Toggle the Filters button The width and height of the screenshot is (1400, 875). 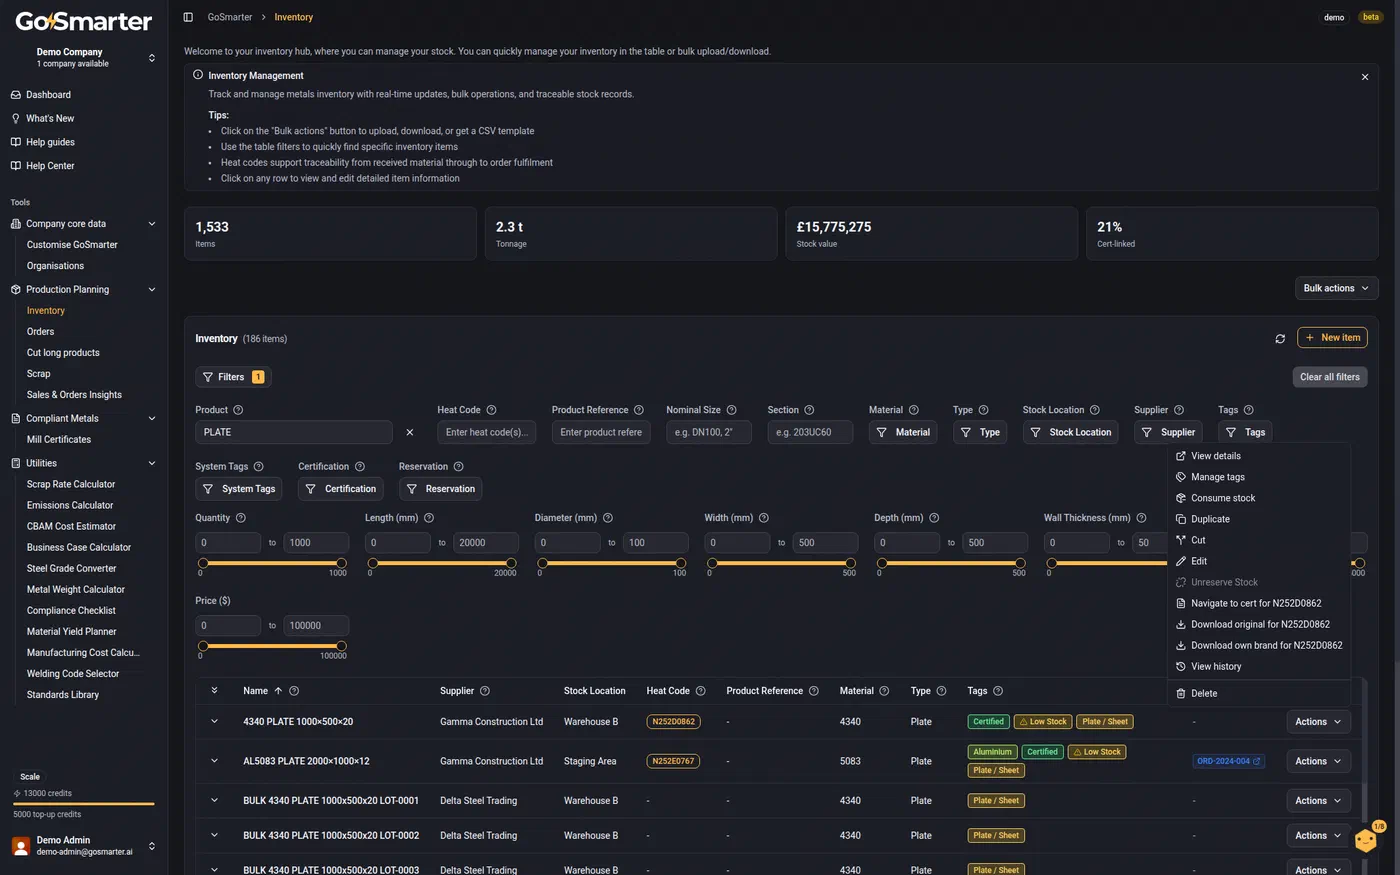233,377
